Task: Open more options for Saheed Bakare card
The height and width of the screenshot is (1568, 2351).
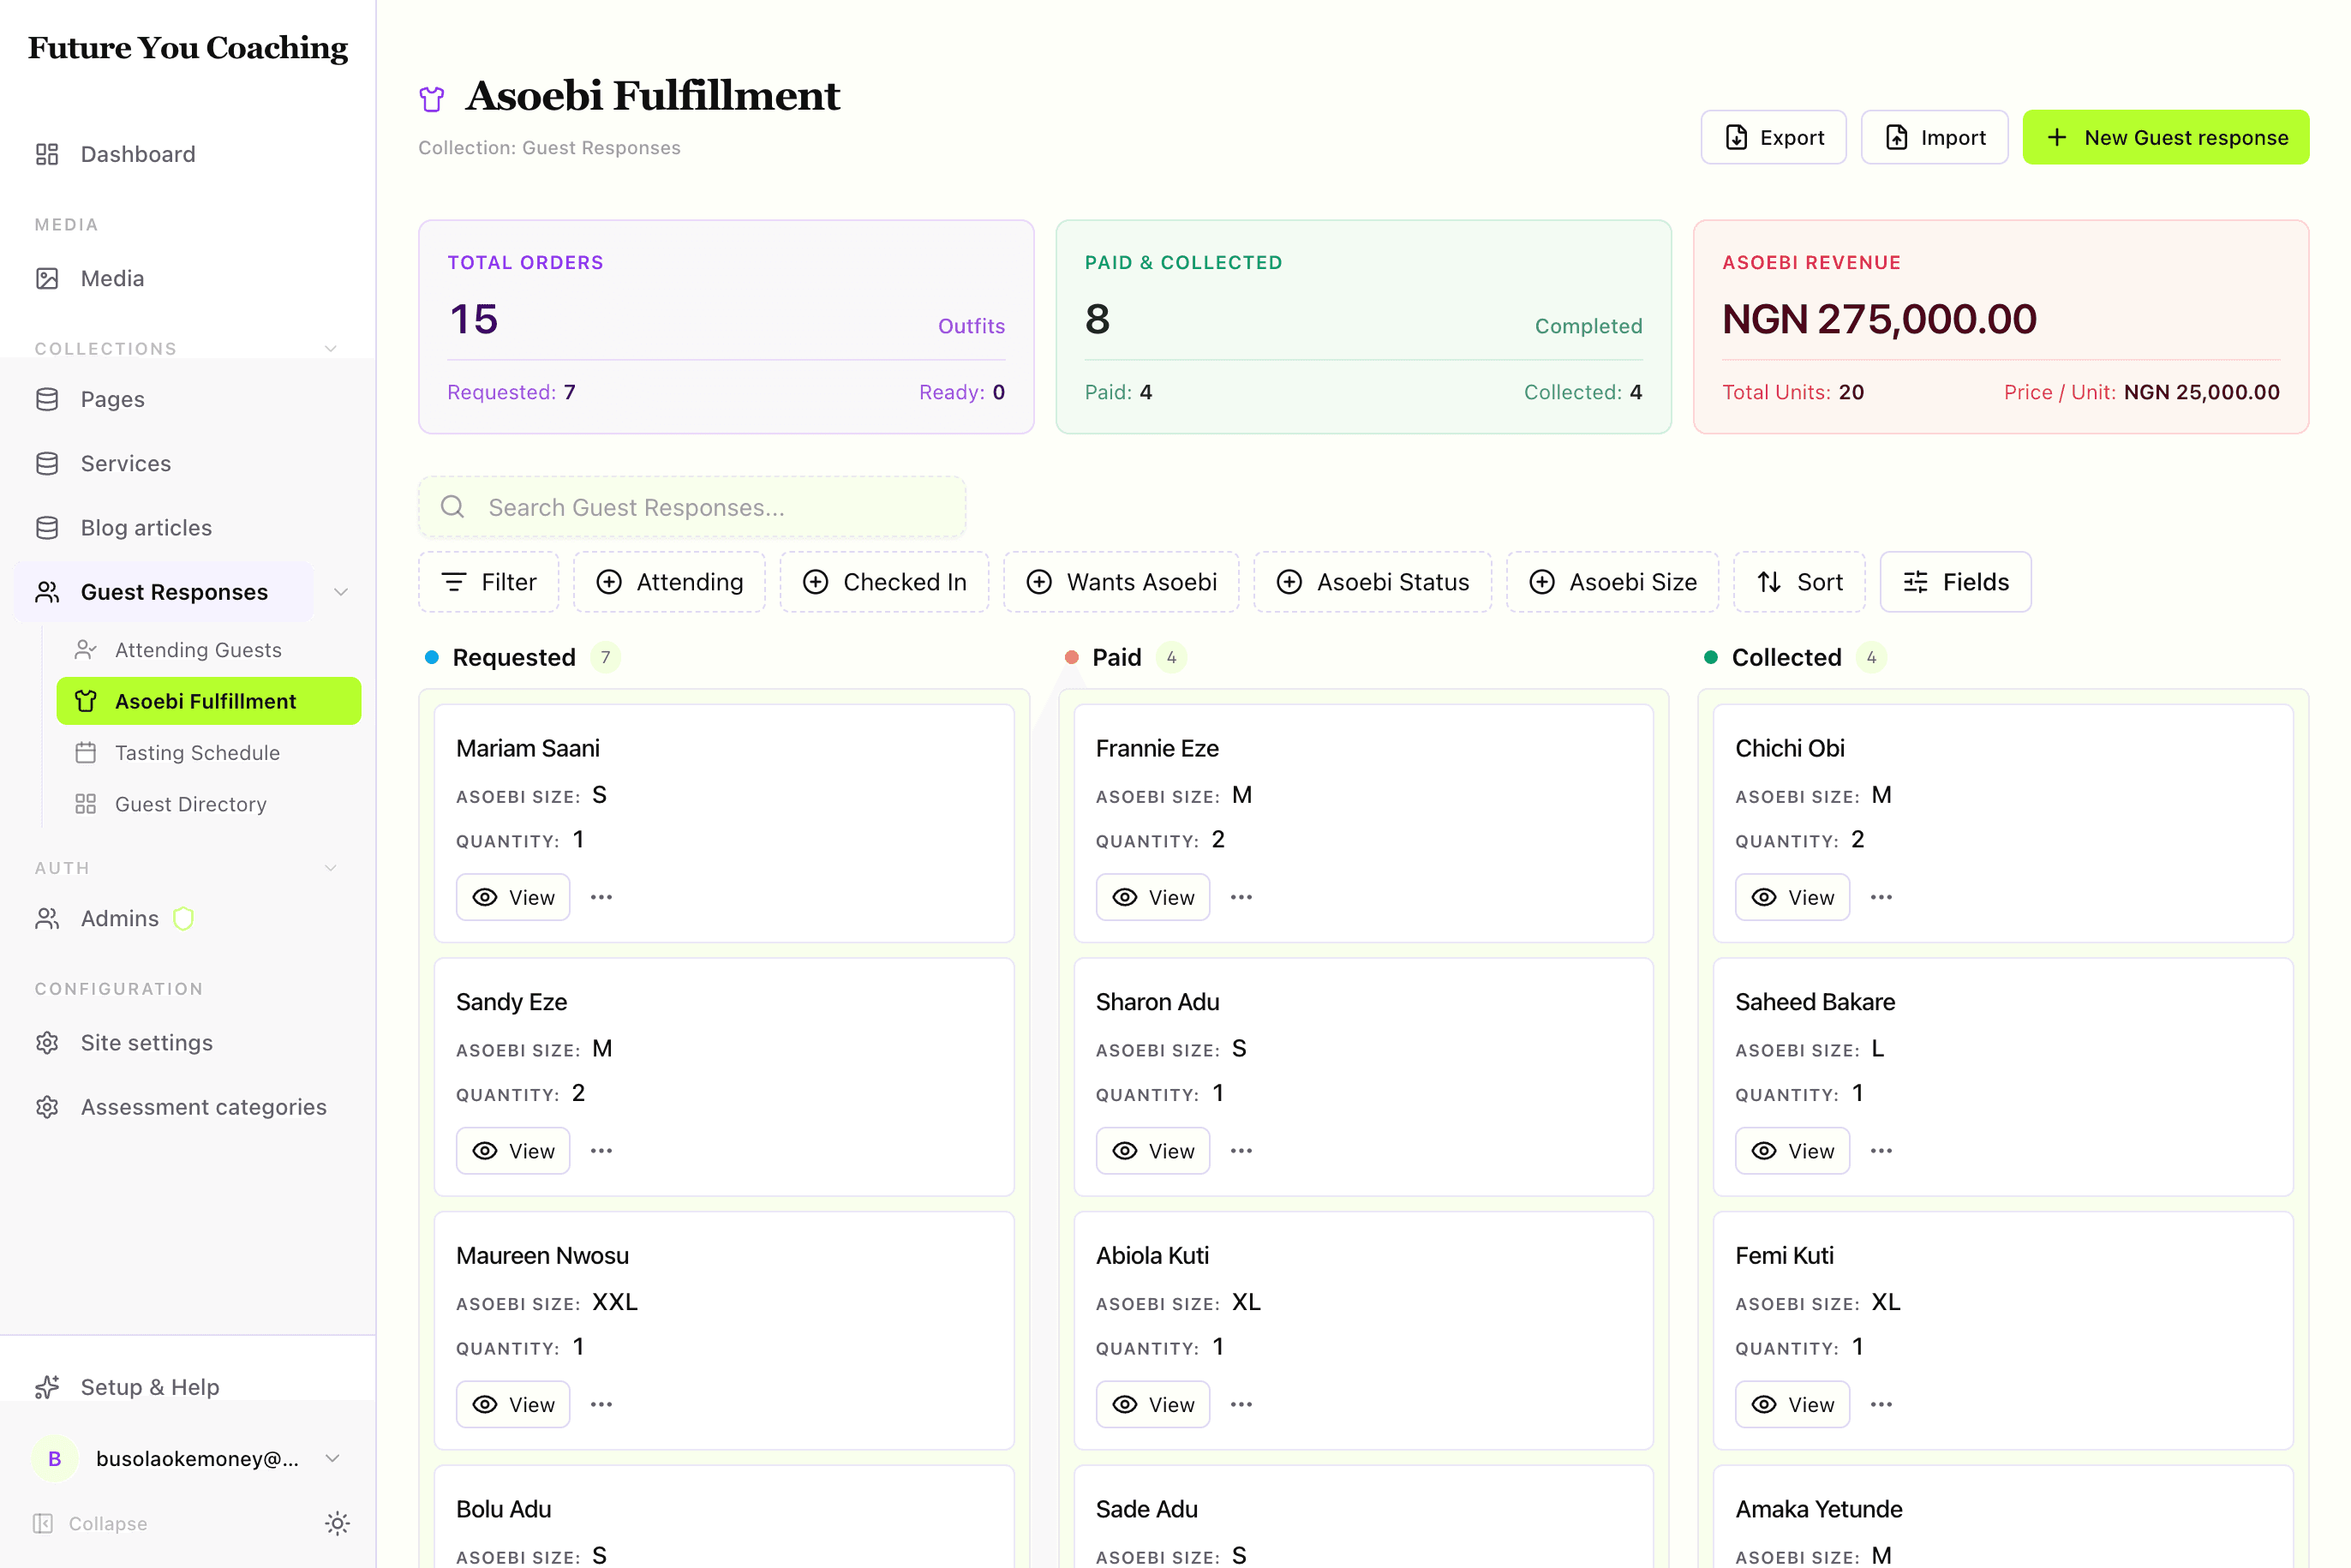Action: (1881, 1151)
